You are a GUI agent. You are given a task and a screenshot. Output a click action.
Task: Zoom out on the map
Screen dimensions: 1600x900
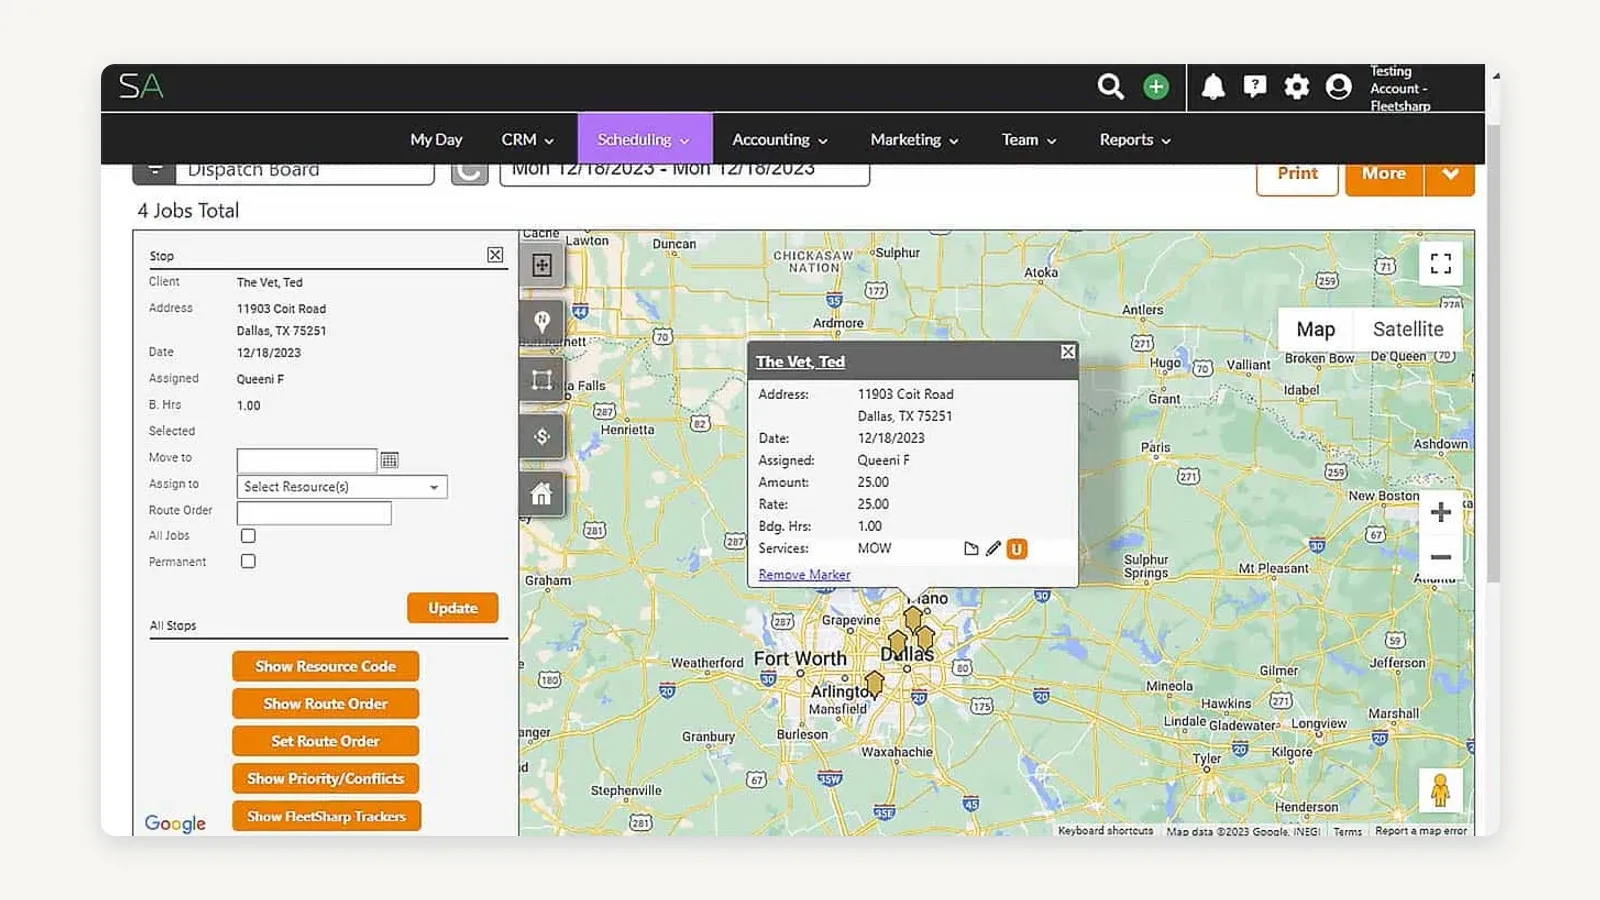(1441, 557)
